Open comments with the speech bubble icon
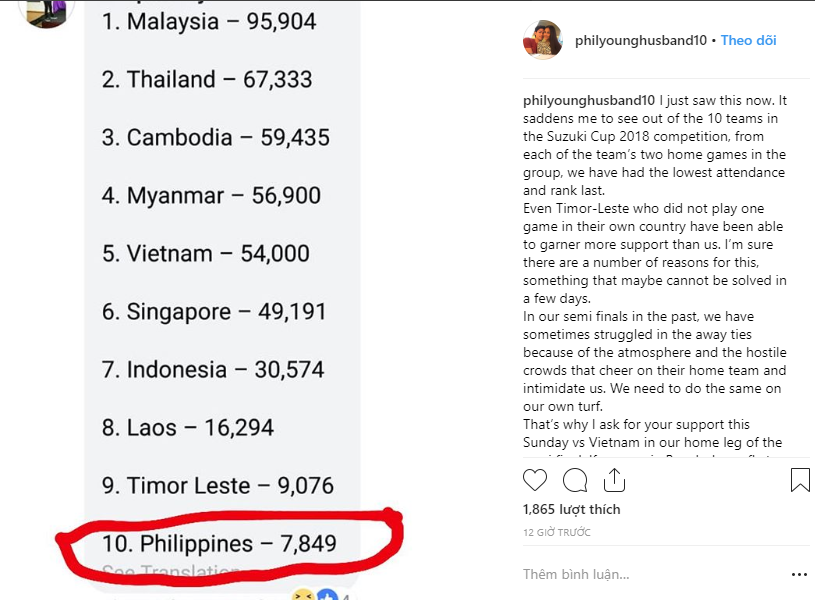 click(575, 481)
